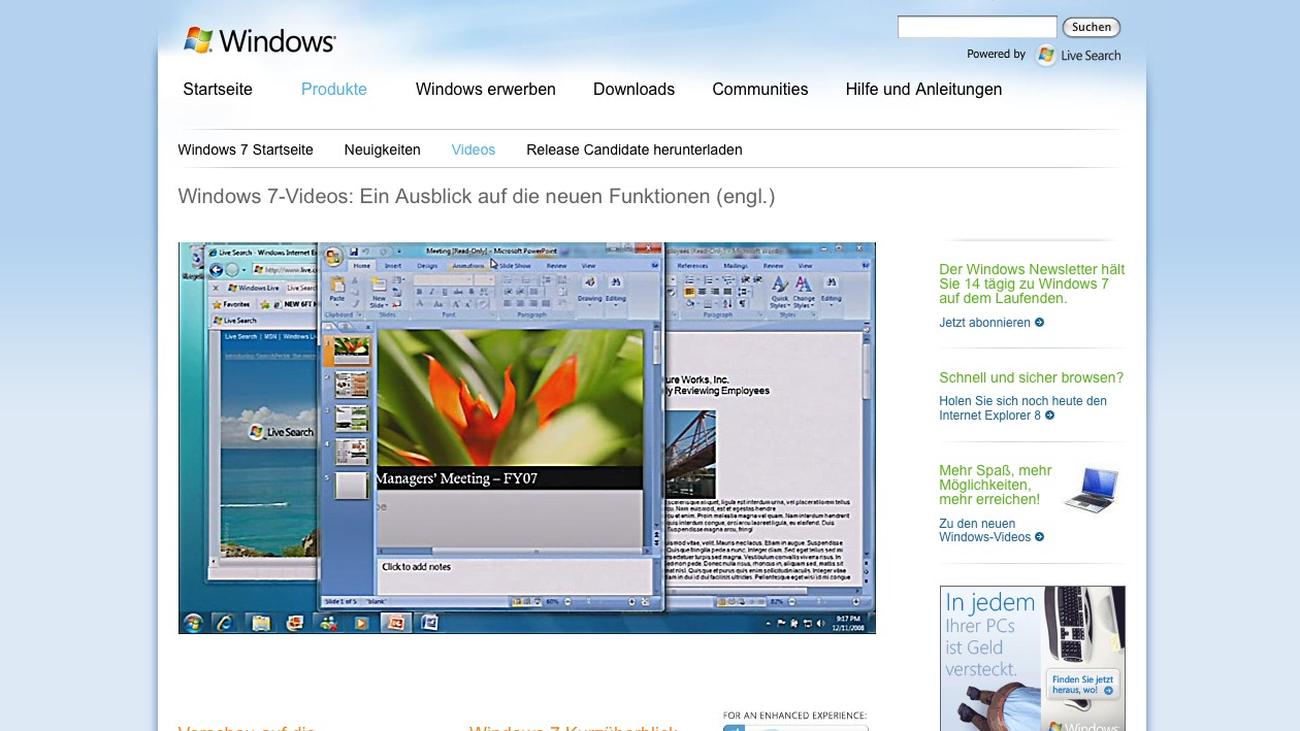The width and height of the screenshot is (1300, 731).
Task: Go to Startseite in main navigation
Action: [x=217, y=89]
